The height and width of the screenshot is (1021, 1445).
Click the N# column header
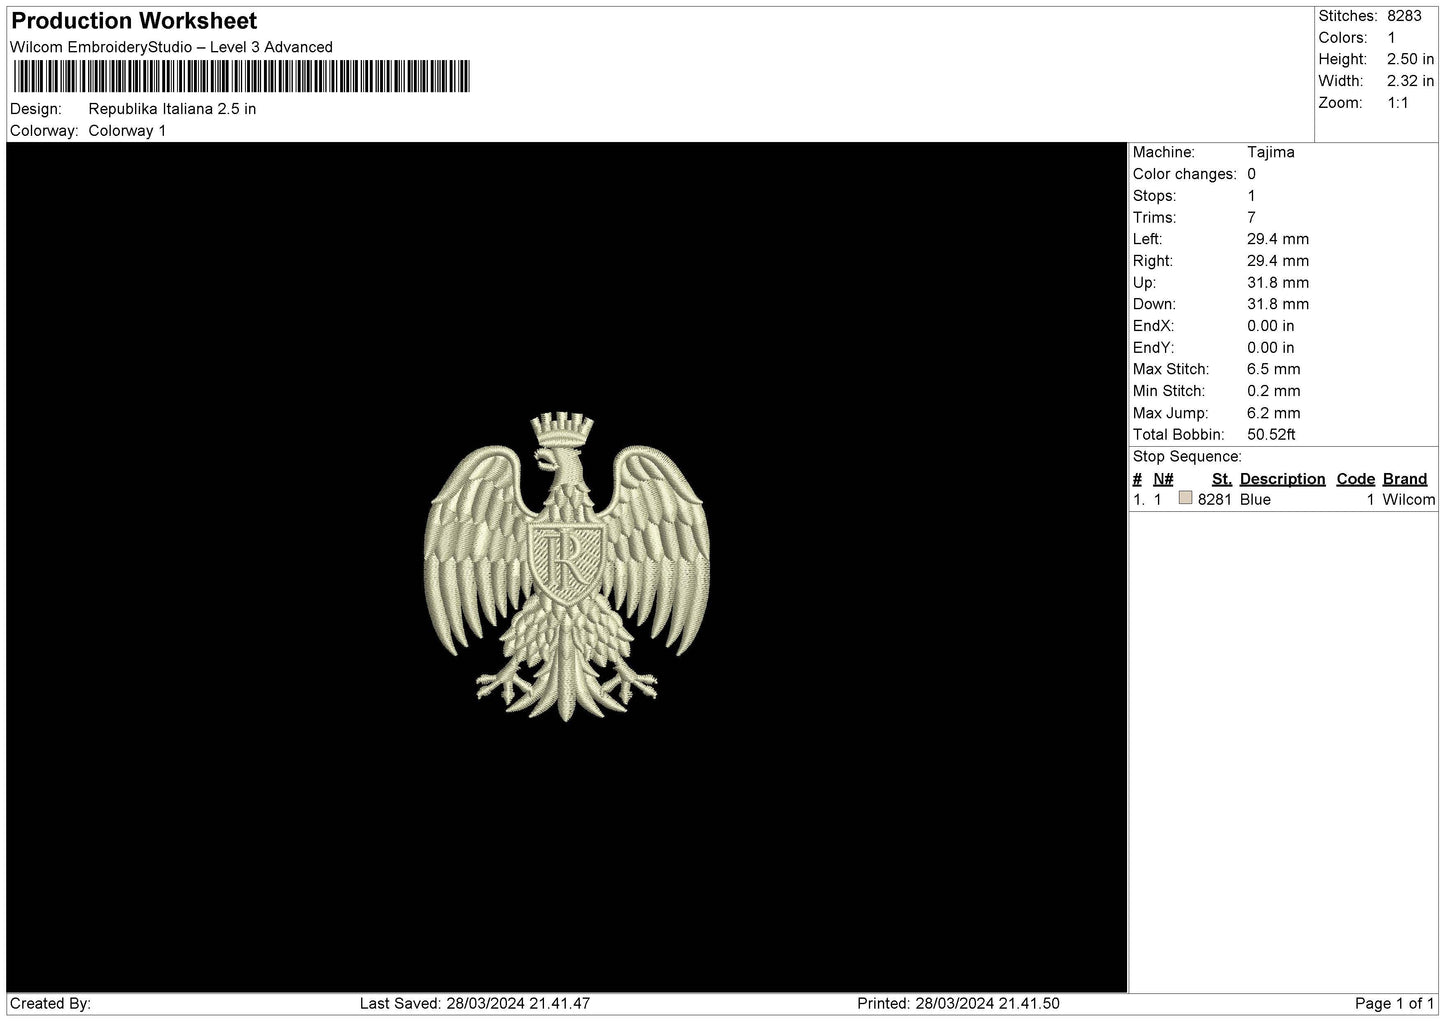click(x=1163, y=479)
